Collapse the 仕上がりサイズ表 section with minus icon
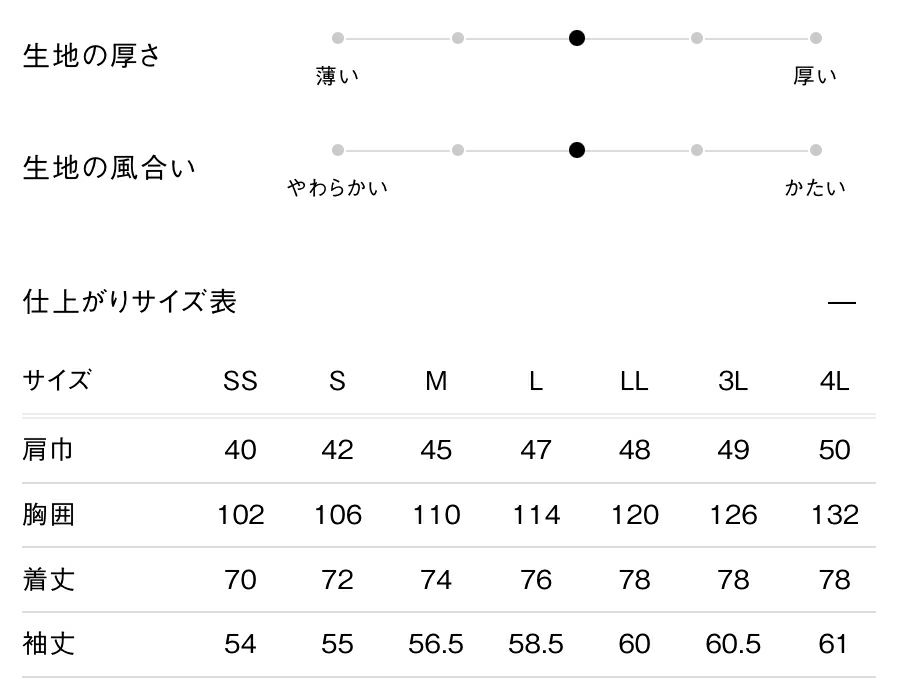Screen dimensions: 904x698 [842, 302]
